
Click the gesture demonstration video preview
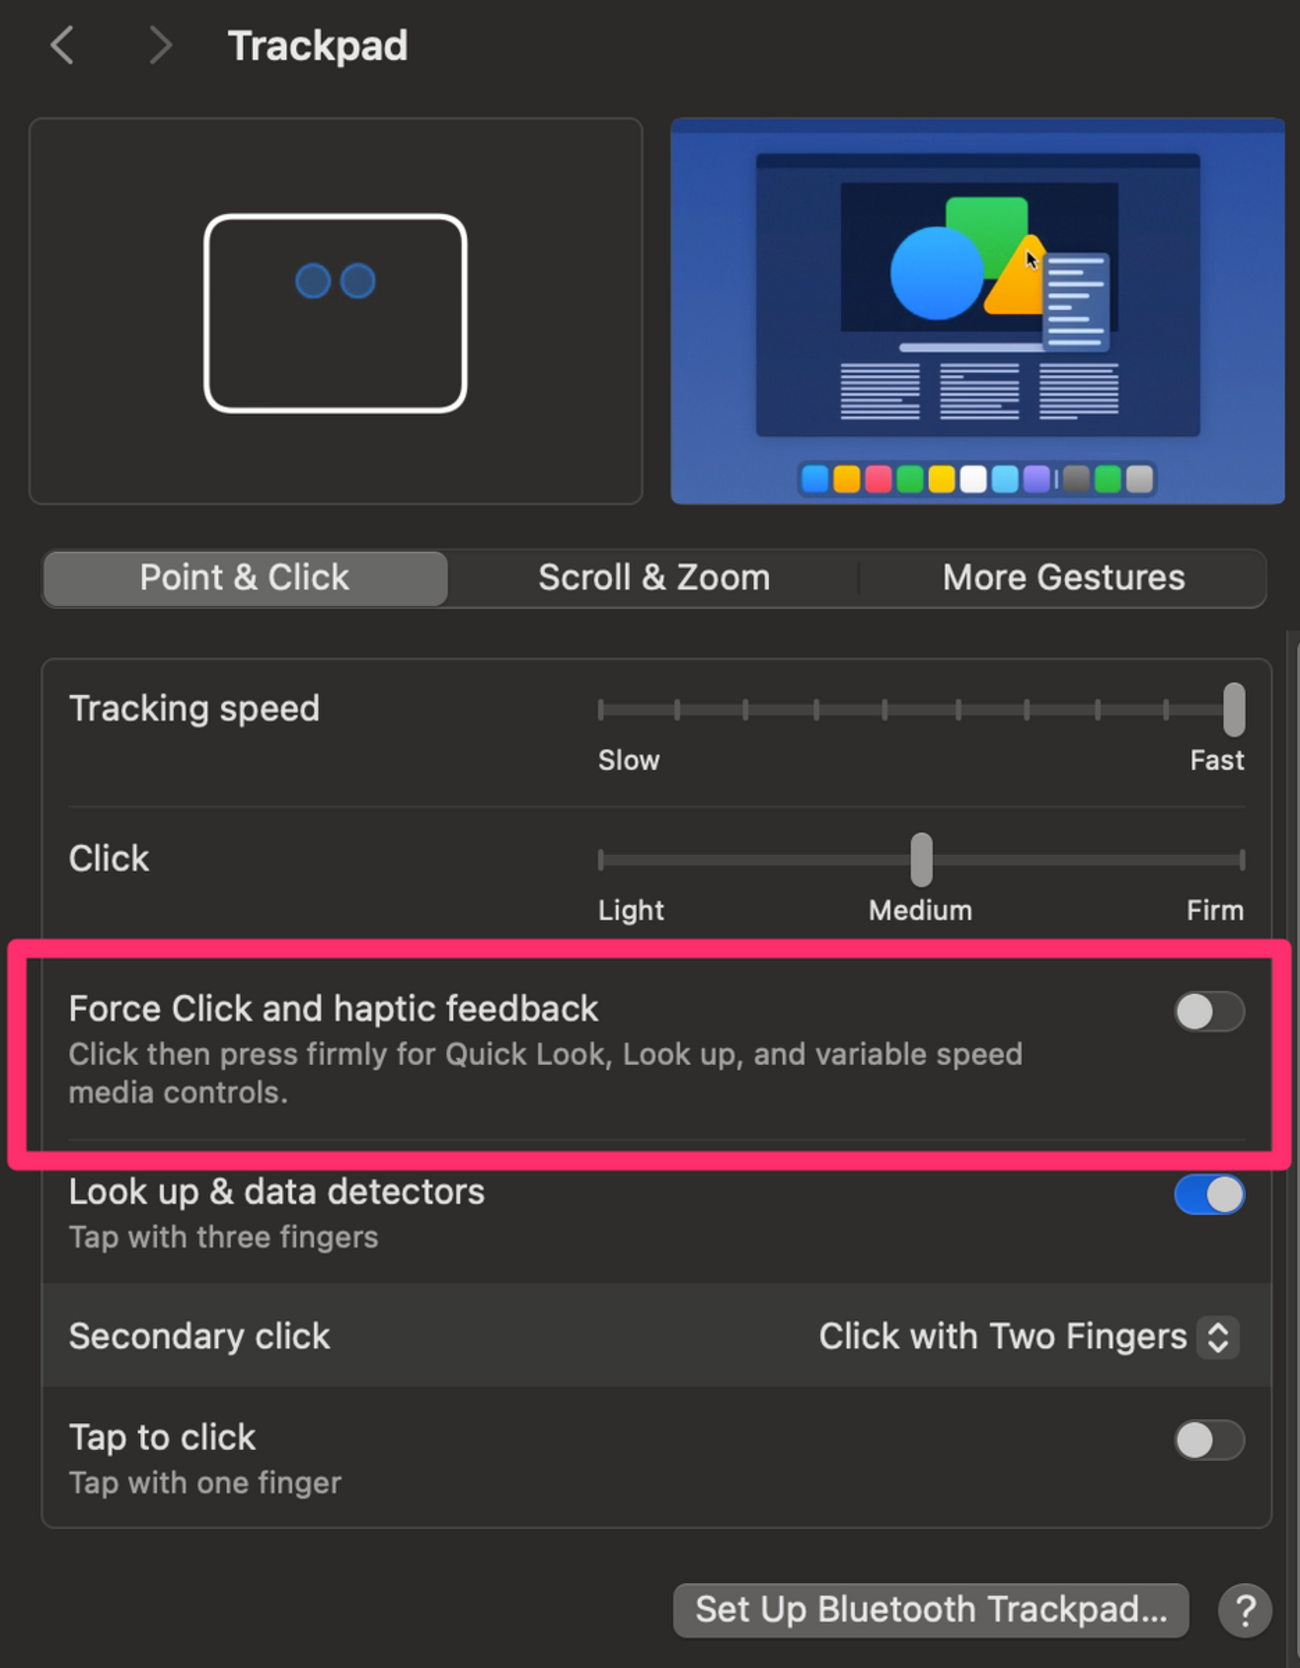(978, 311)
